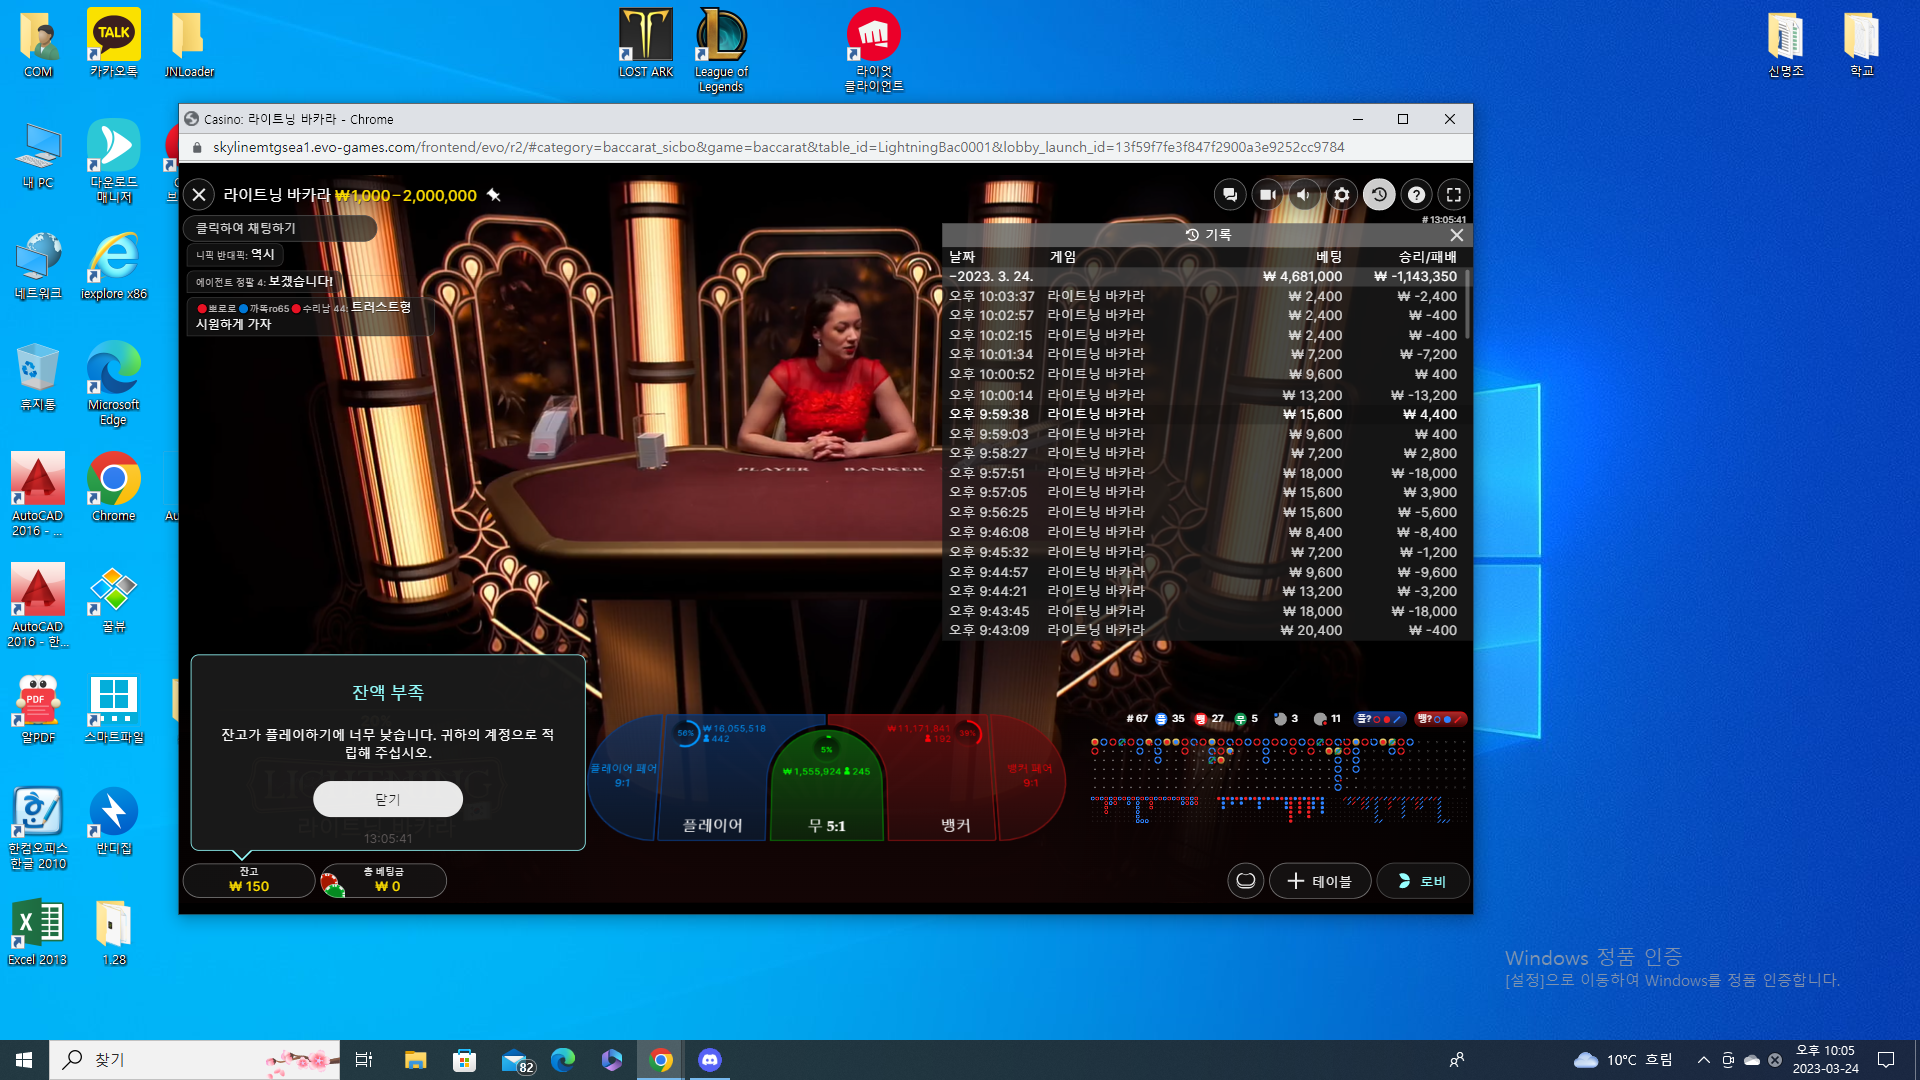The width and height of the screenshot is (1920, 1080).
Task: Open the video camera settings icon
Action: click(1267, 195)
